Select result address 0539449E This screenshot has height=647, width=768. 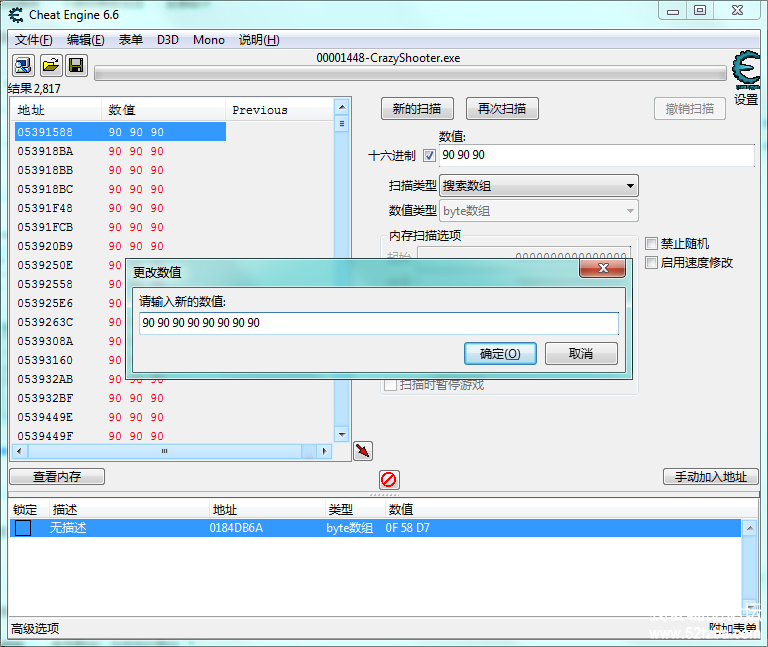(45, 417)
